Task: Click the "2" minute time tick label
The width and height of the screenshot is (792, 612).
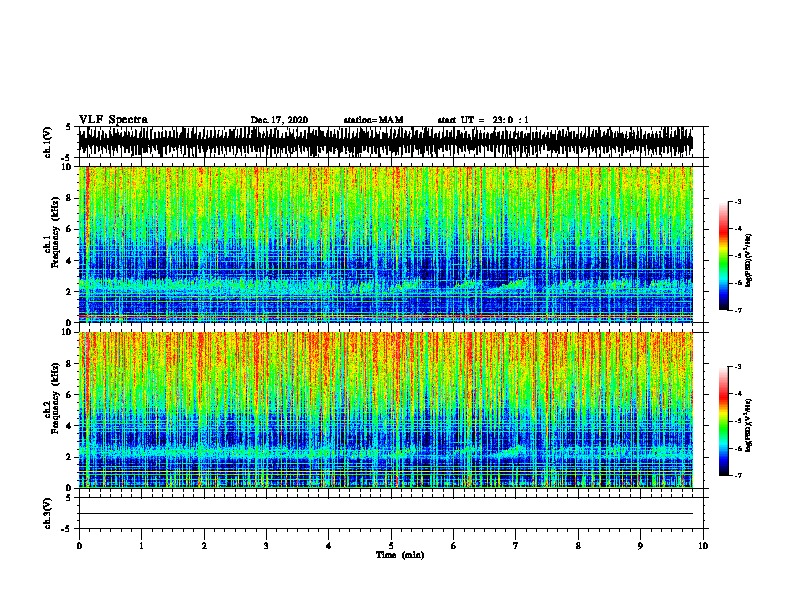Action: point(204,546)
